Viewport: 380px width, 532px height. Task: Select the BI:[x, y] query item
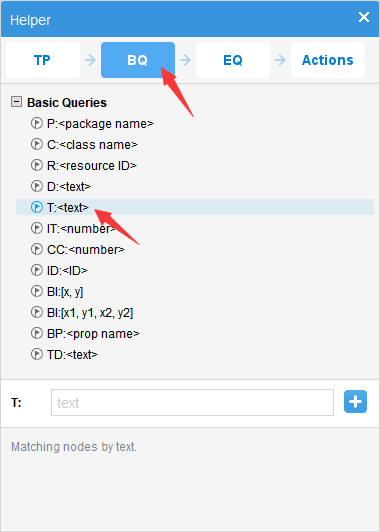[65, 292]
